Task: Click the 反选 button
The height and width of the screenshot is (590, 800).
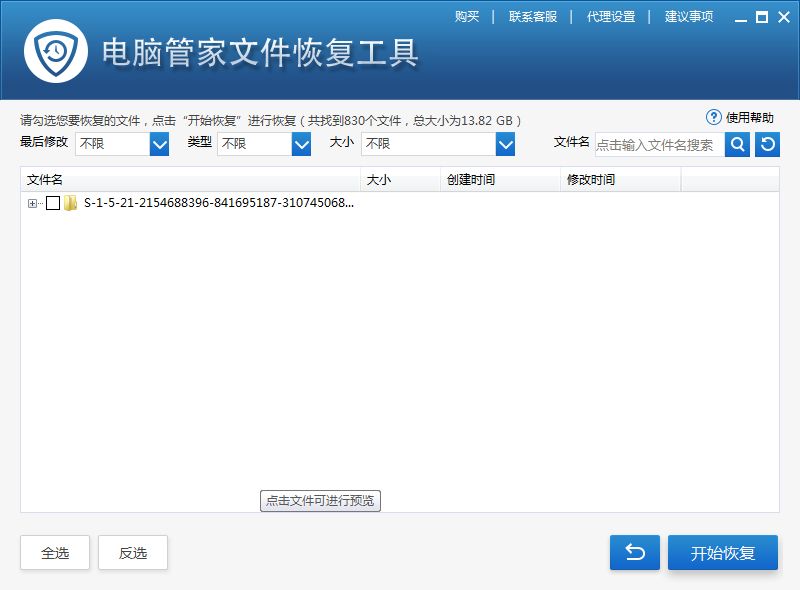Action: [x=133, y=552]
